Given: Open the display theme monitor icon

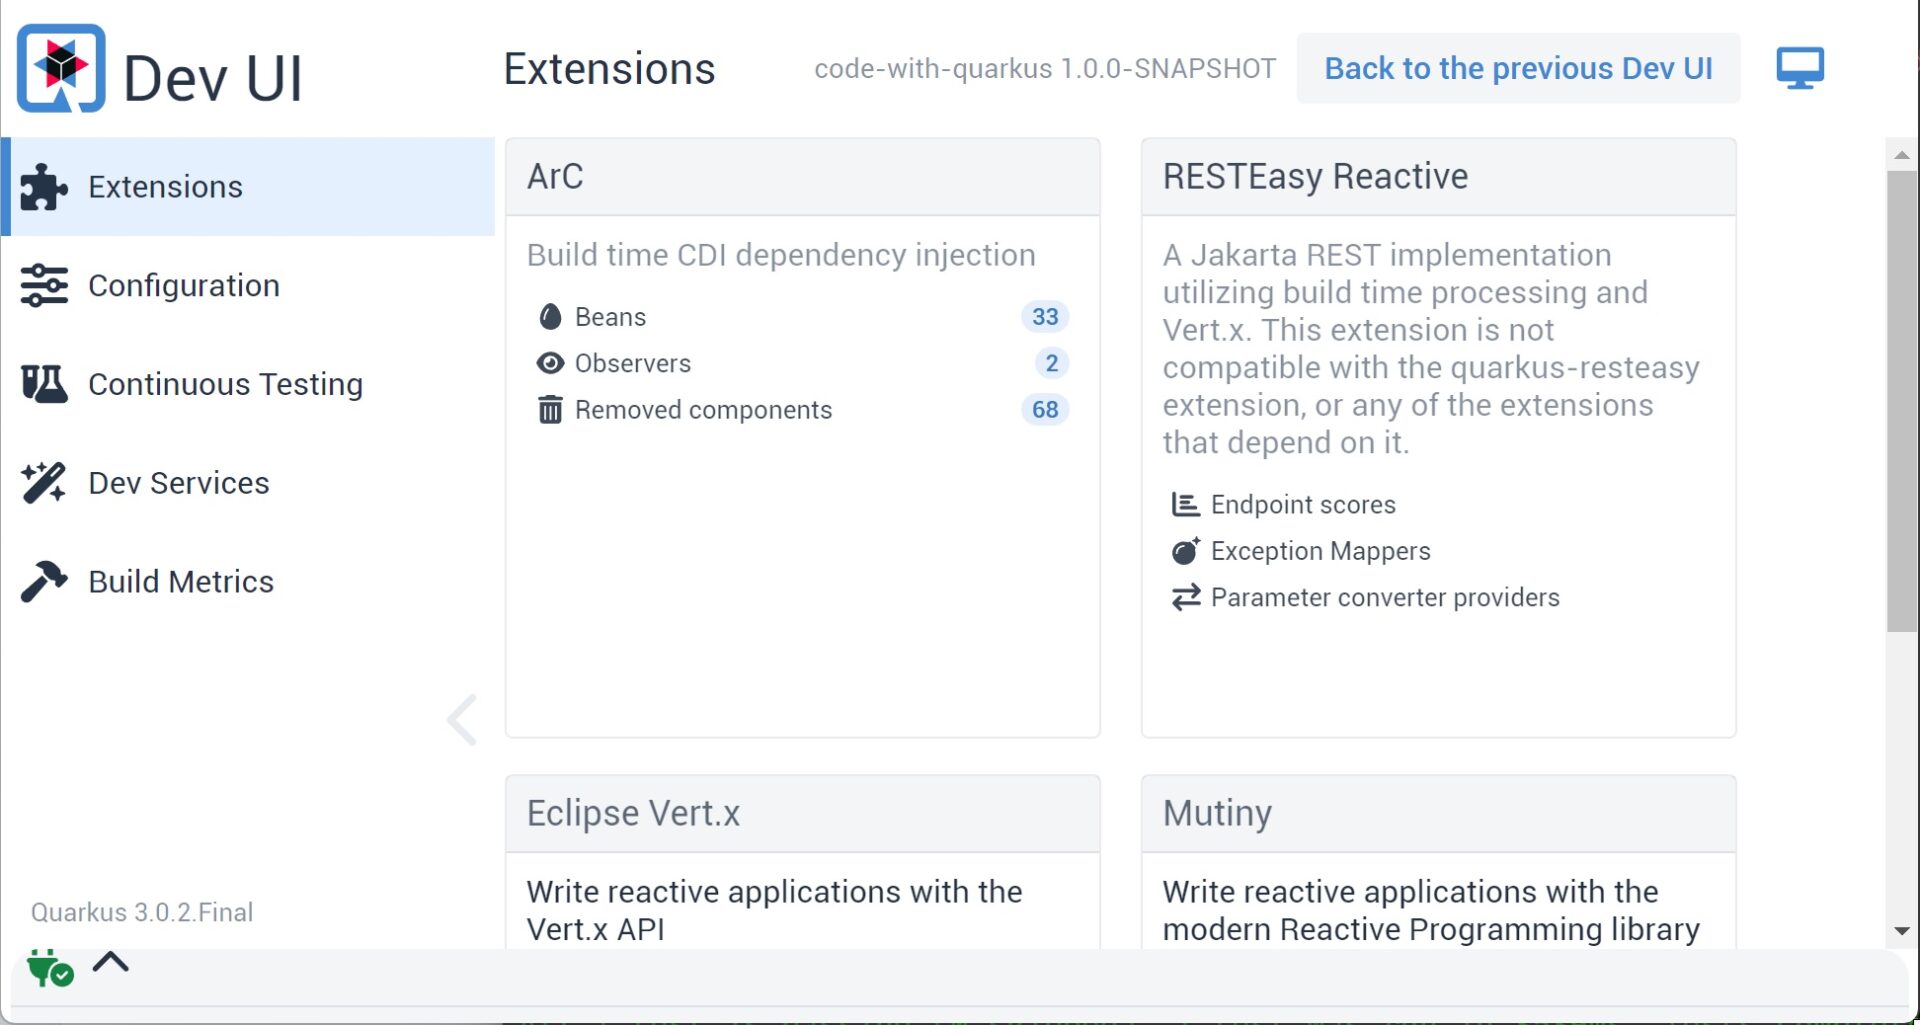Looking at the screenshot, I should pos(1798,68).
